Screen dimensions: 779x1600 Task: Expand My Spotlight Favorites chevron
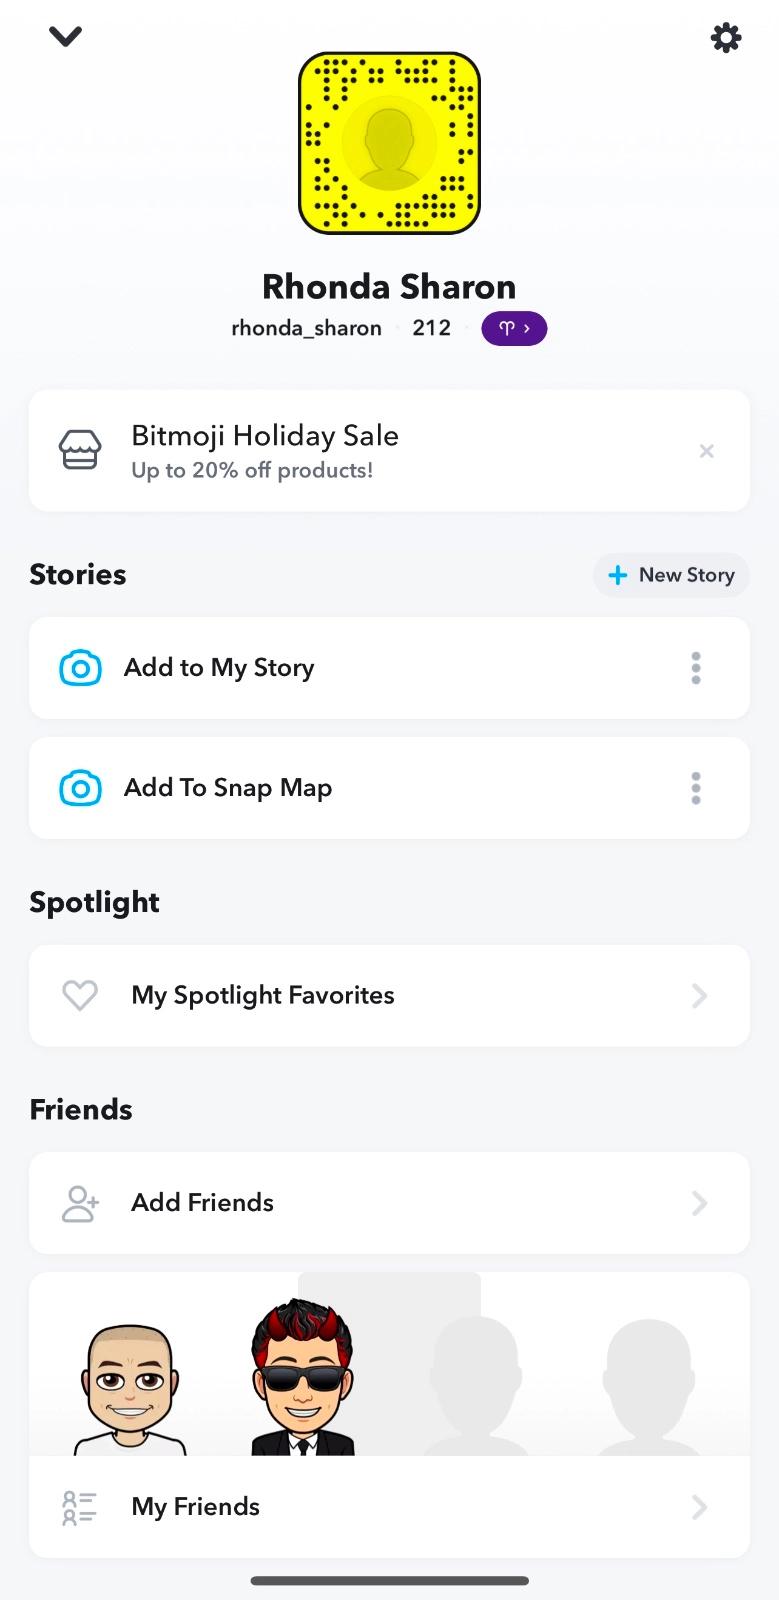699,995
